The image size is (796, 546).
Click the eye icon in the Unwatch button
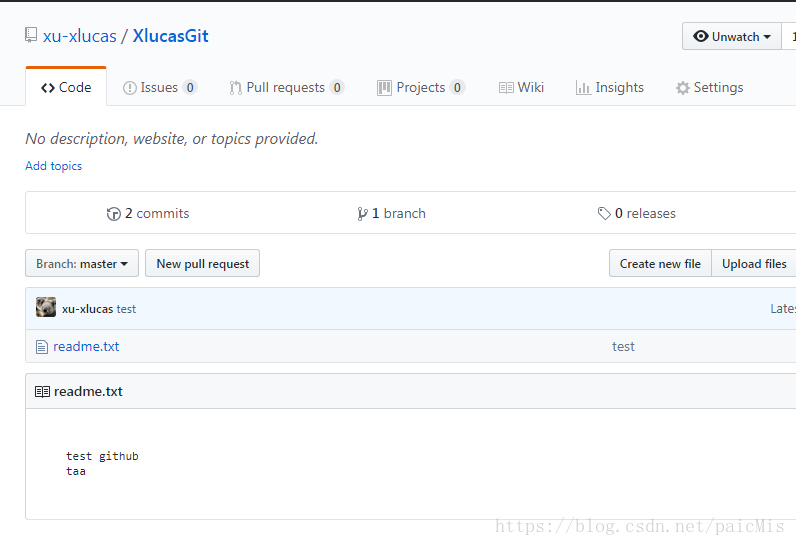pyautogui.click(x=701, y=37)
